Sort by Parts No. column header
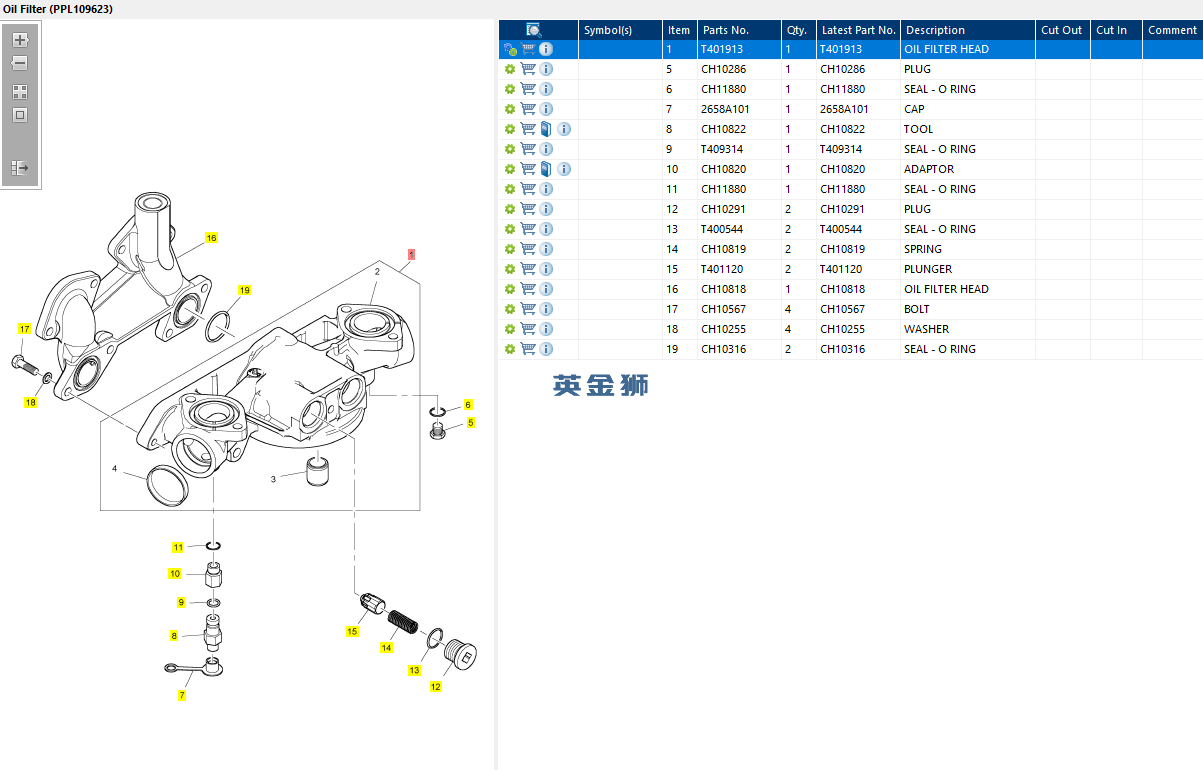Image resolution: width=1203 pixels, height=770 pixels. [x=725, y=30]
